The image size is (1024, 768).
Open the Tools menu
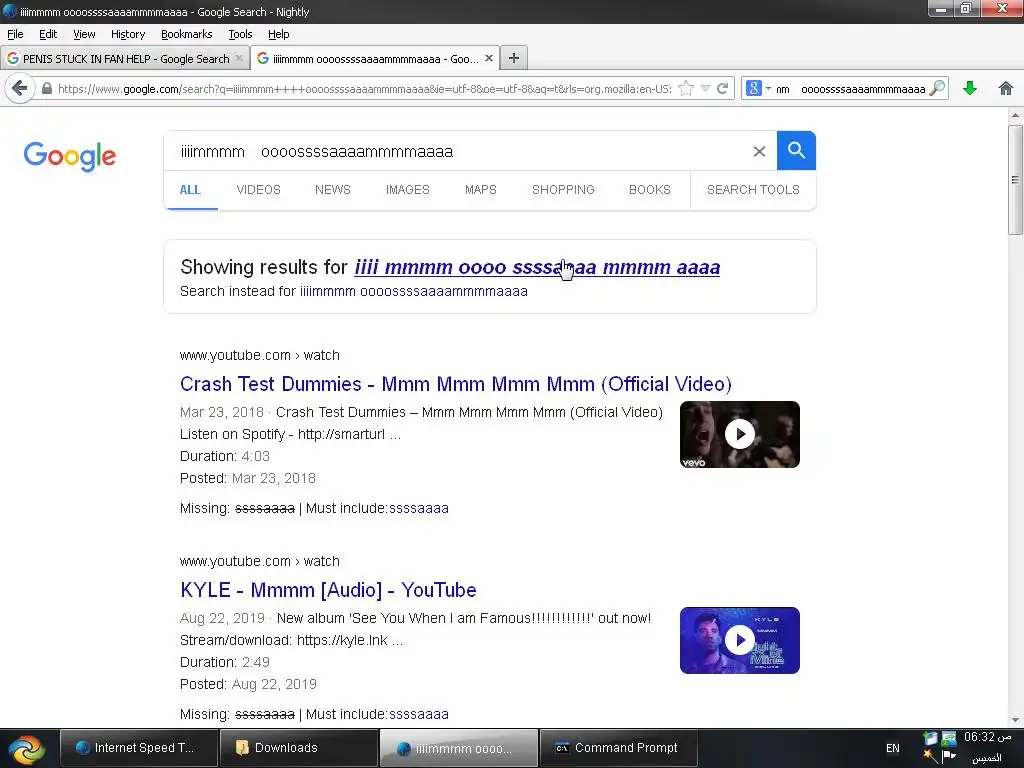coord(240,34)
